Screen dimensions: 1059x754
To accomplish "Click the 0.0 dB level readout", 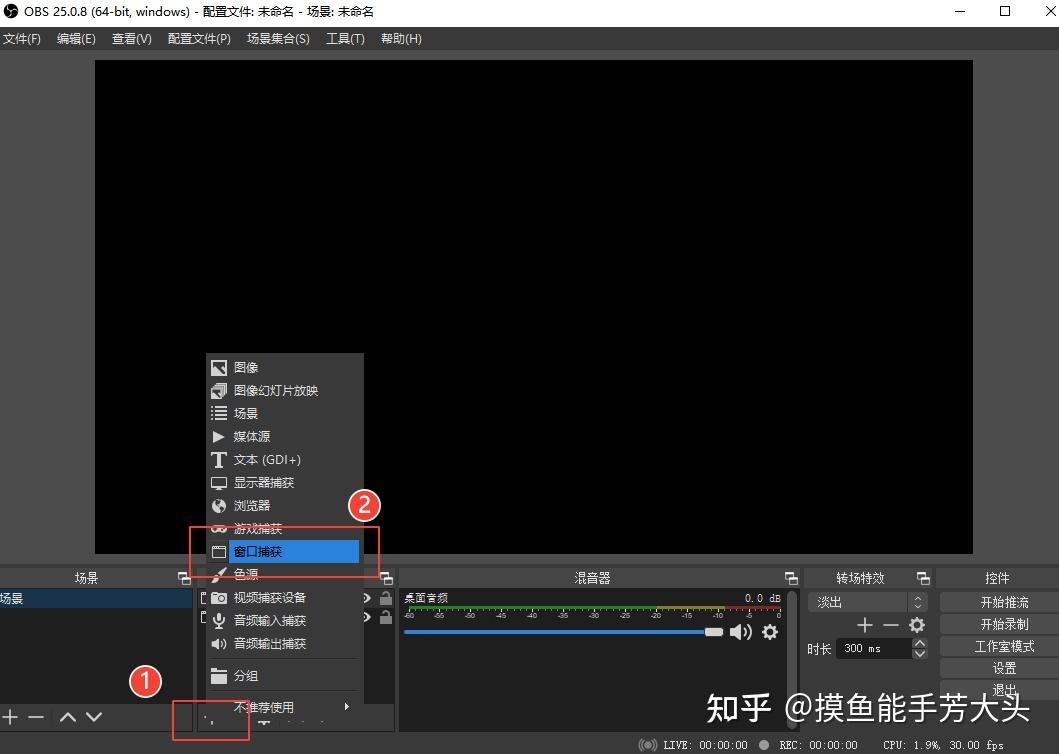I will click(x=763, y=598).
